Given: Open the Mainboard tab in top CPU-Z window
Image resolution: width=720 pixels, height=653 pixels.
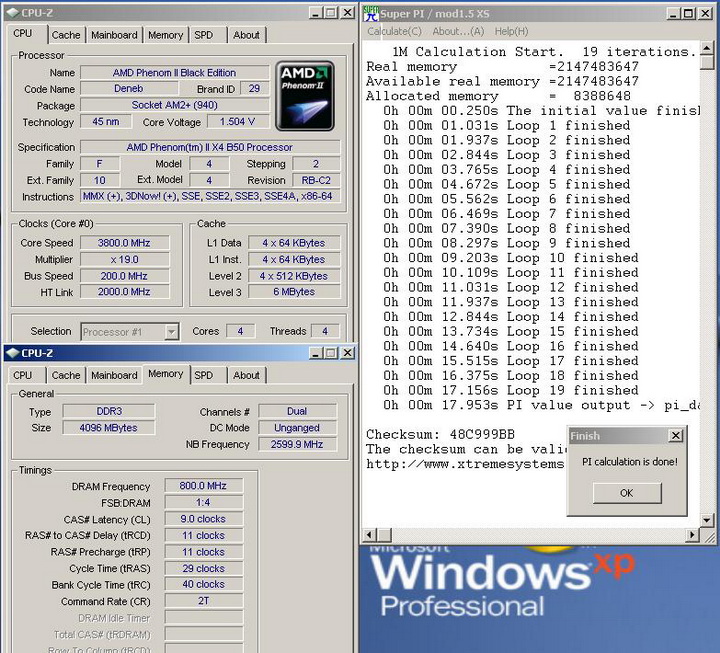Looking at the screenshot, I should 114,35.
